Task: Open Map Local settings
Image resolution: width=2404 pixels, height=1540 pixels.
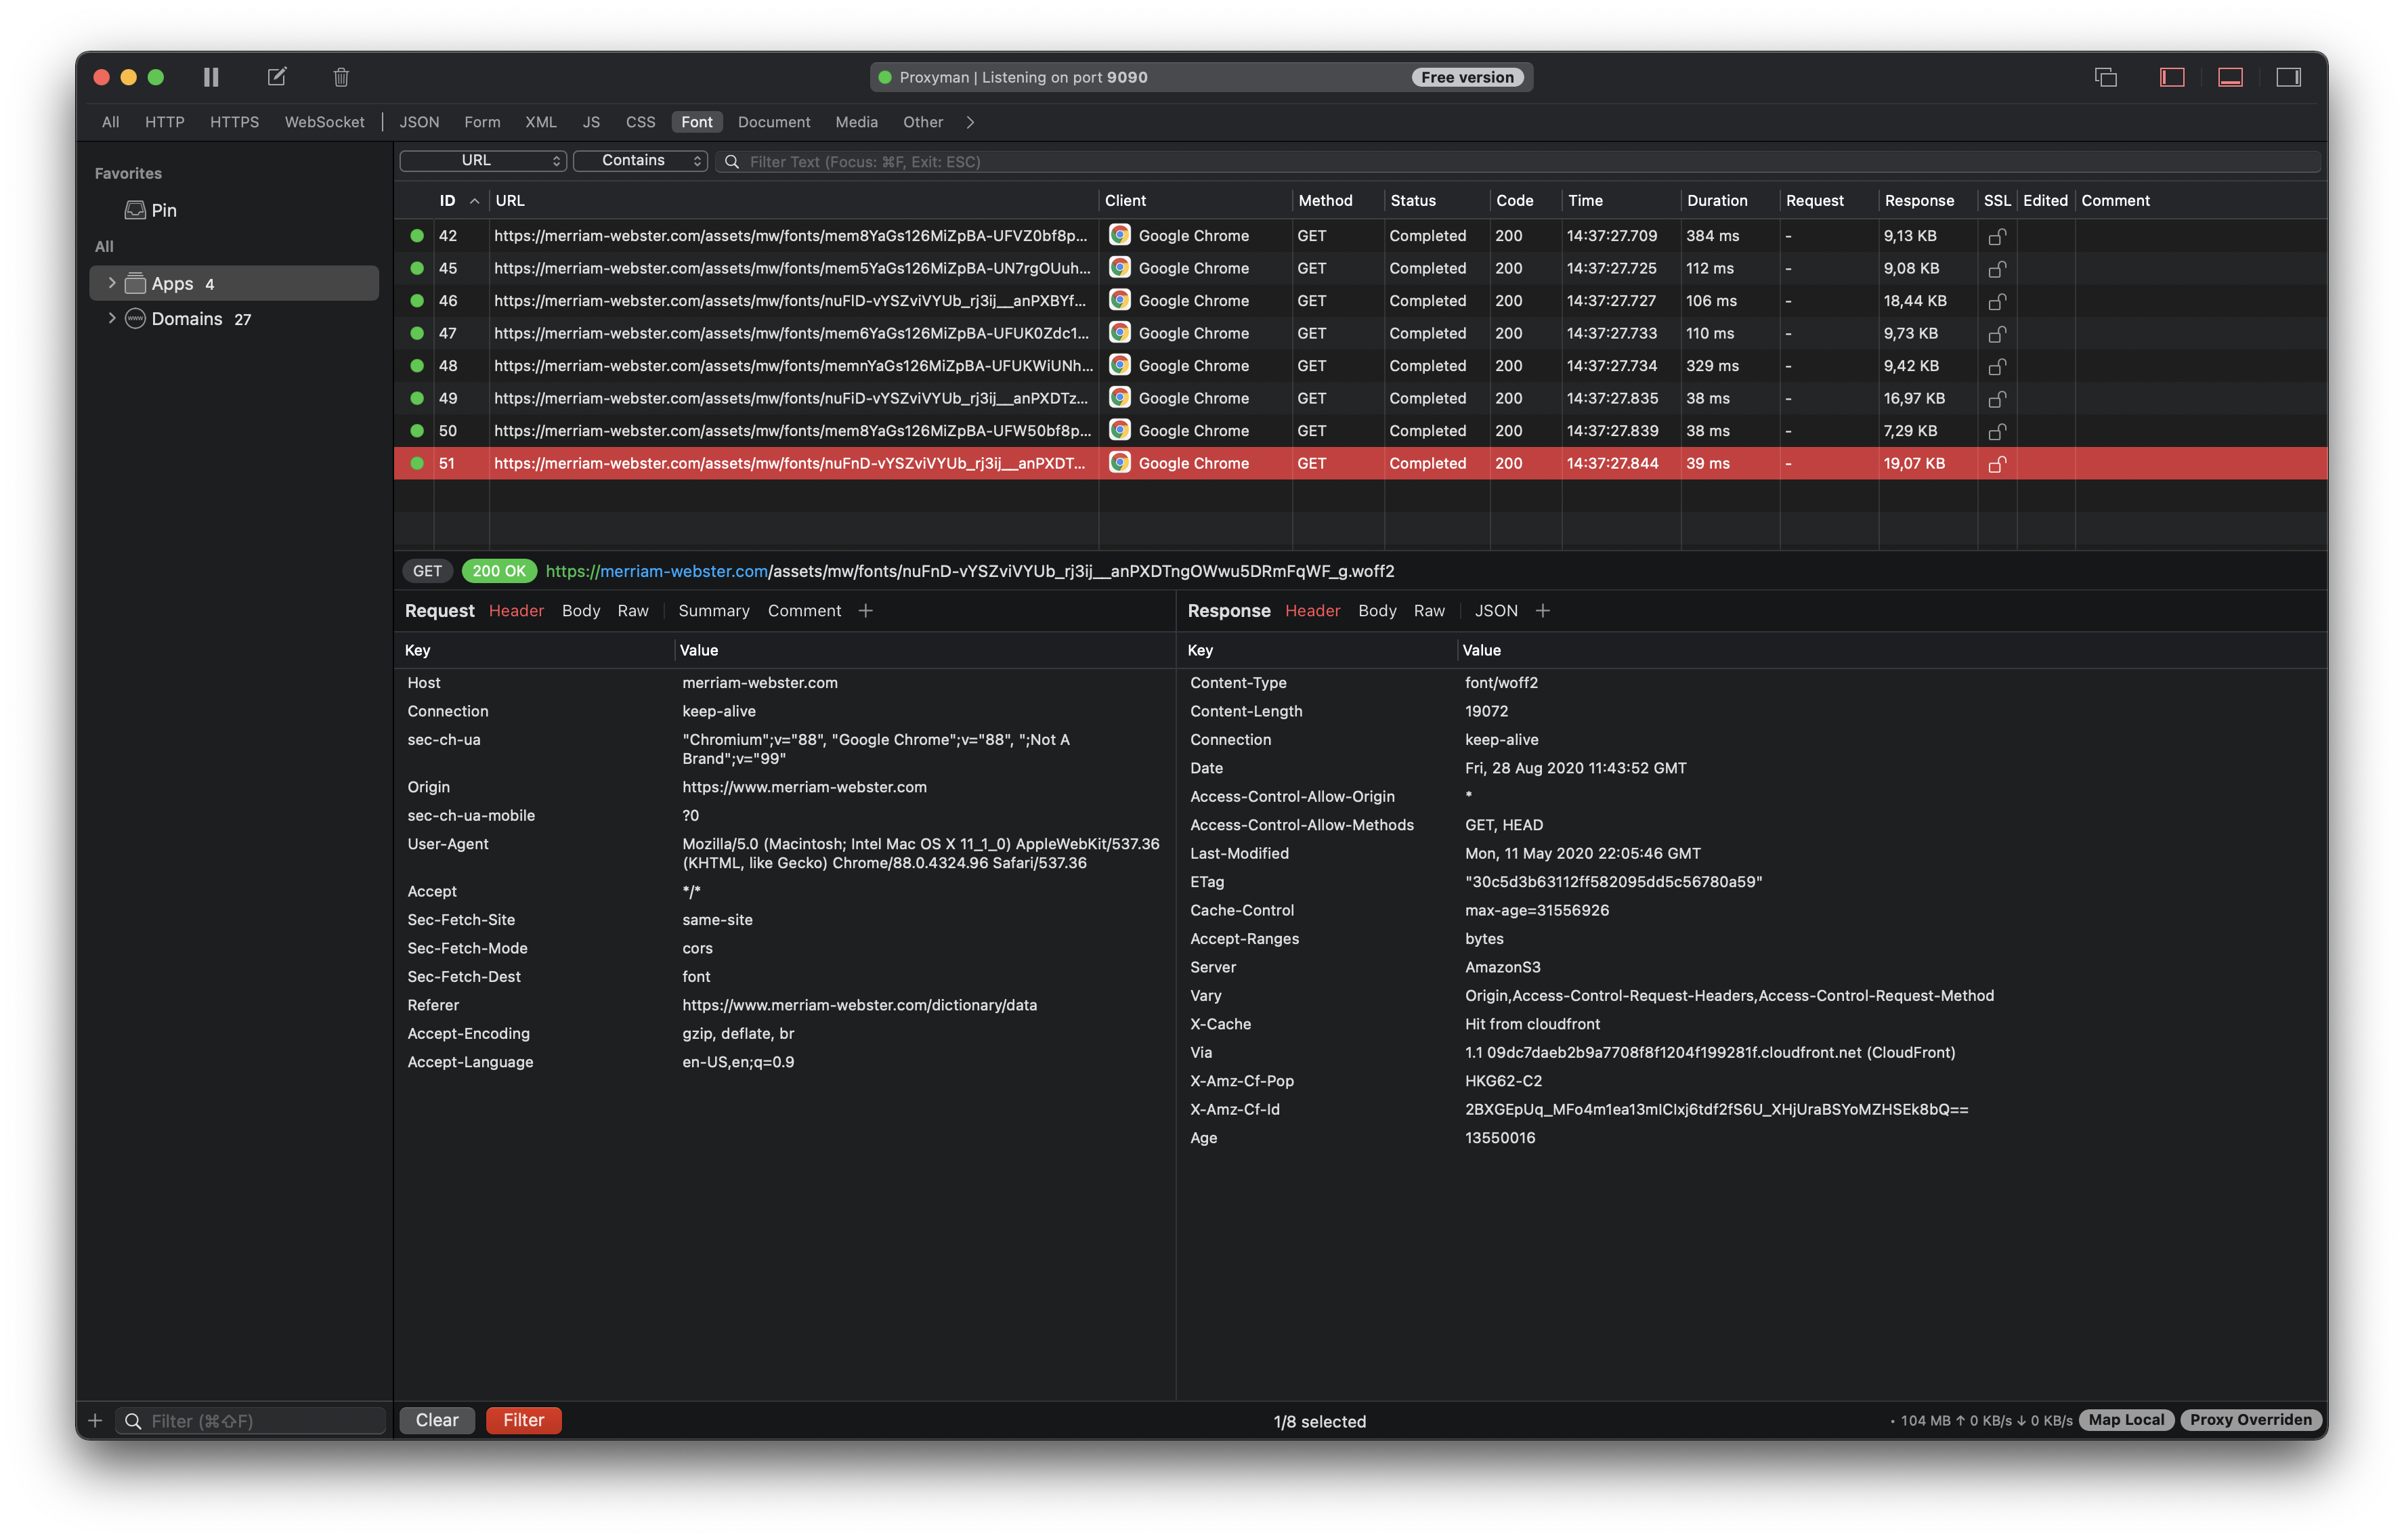Action: [x=2126, y=1419]
